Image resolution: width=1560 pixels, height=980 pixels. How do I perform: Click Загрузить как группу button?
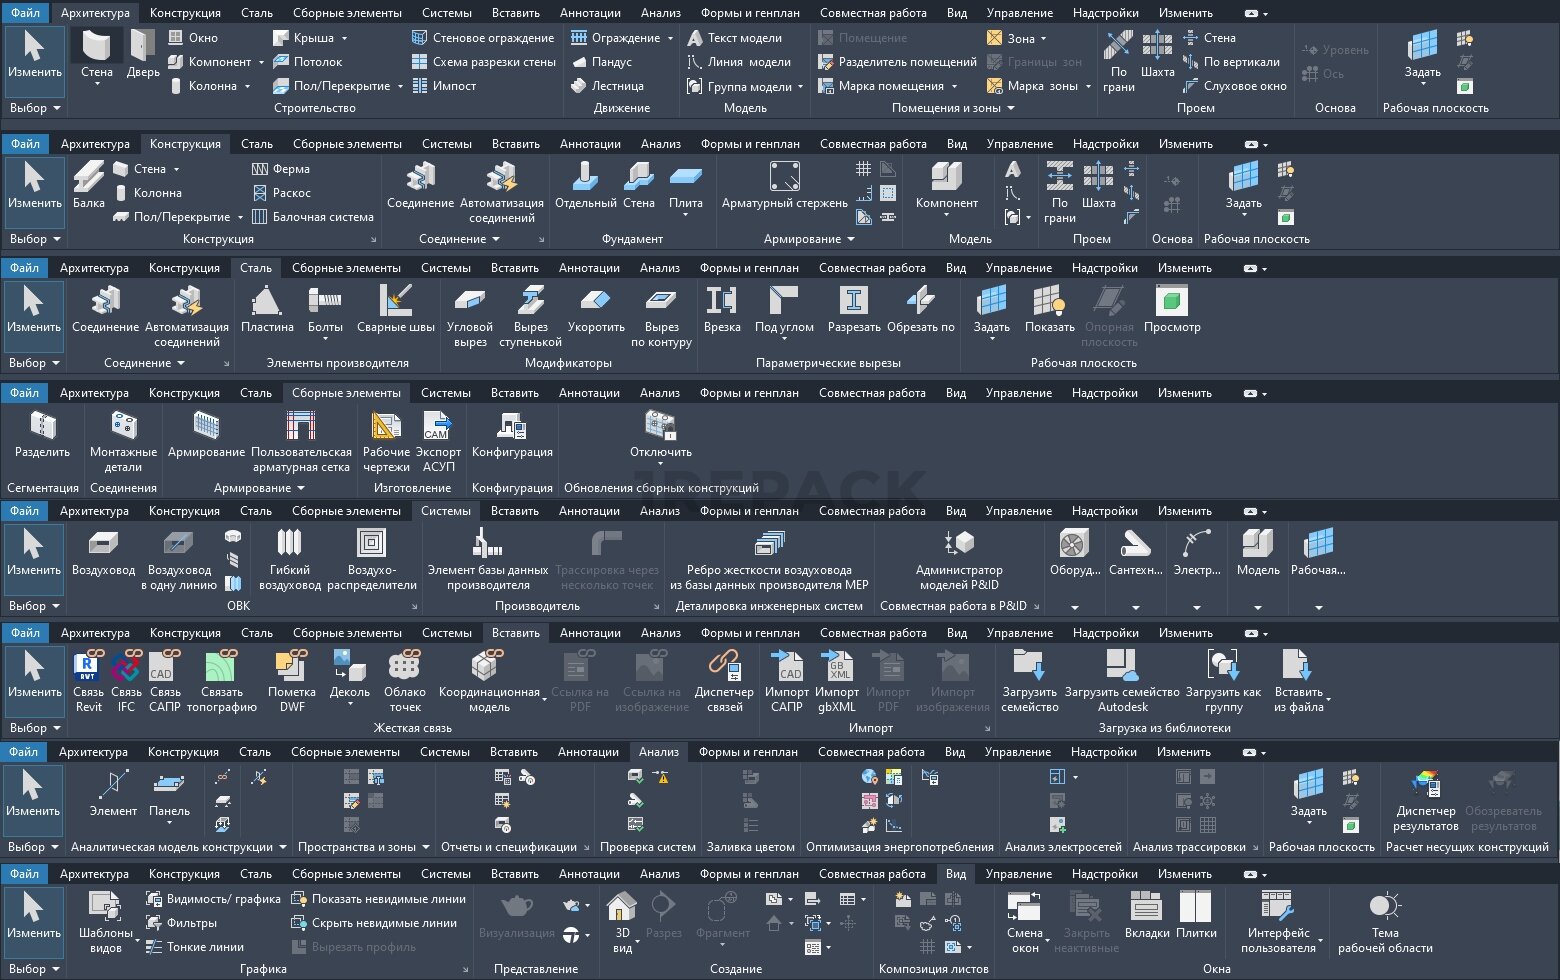[x=1223, y=681]
